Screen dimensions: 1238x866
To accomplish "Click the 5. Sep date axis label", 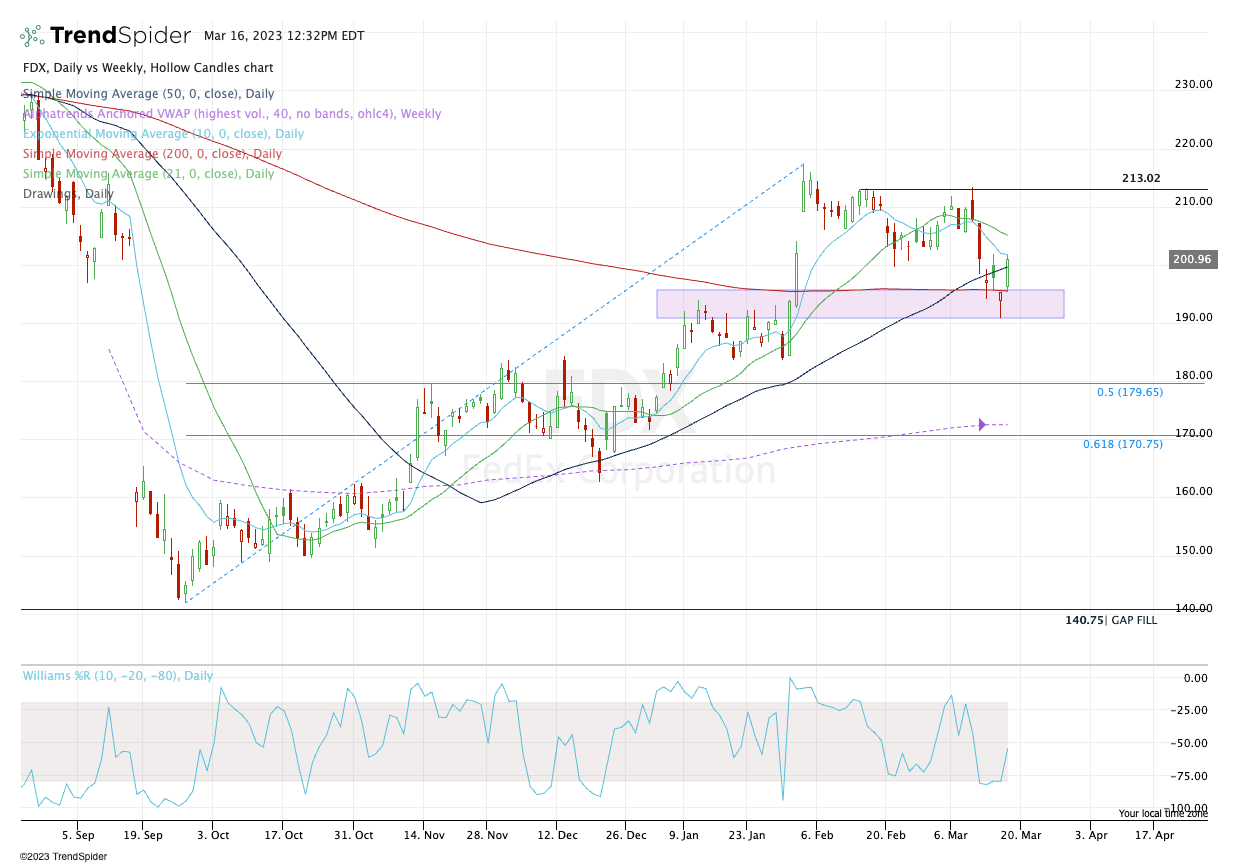I will (x=79, y=834).
